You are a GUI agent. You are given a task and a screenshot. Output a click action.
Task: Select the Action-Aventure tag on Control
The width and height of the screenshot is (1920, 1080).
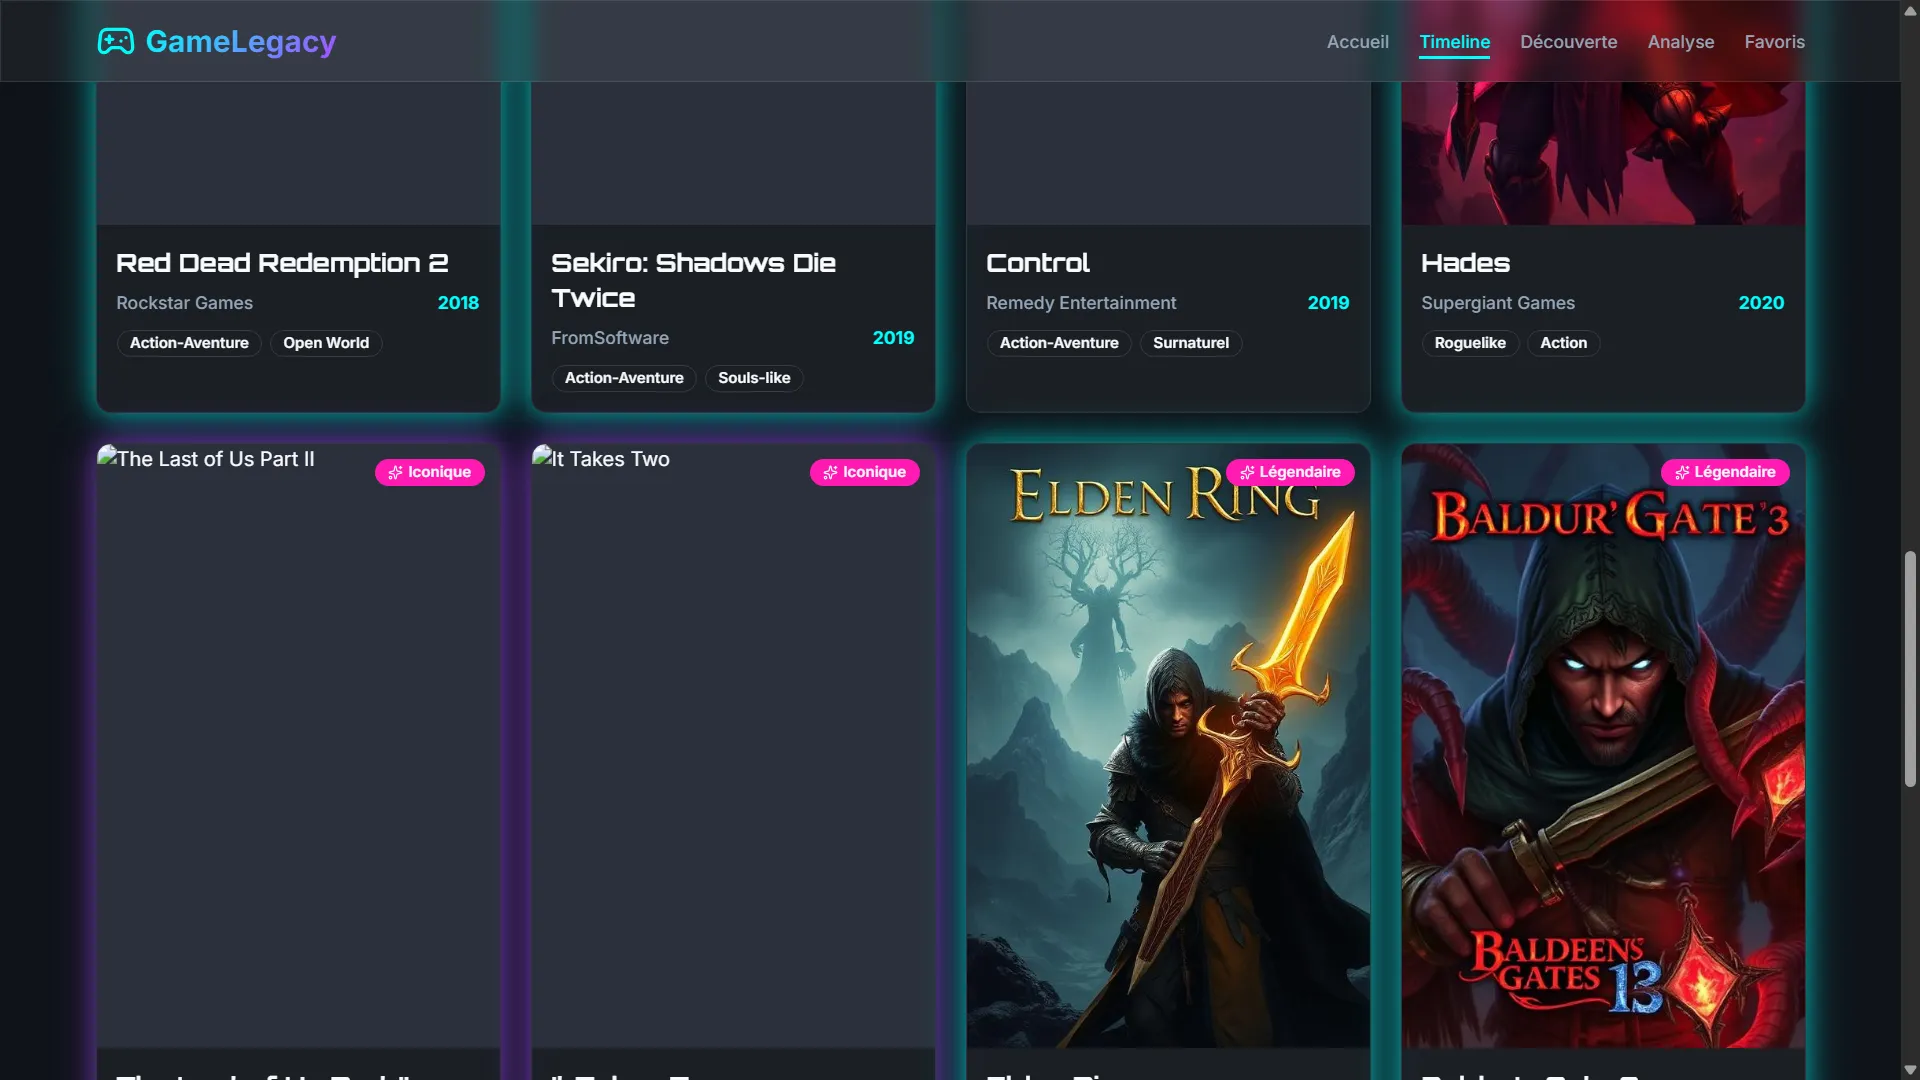pyautogui.click(x=1058, y=342)
